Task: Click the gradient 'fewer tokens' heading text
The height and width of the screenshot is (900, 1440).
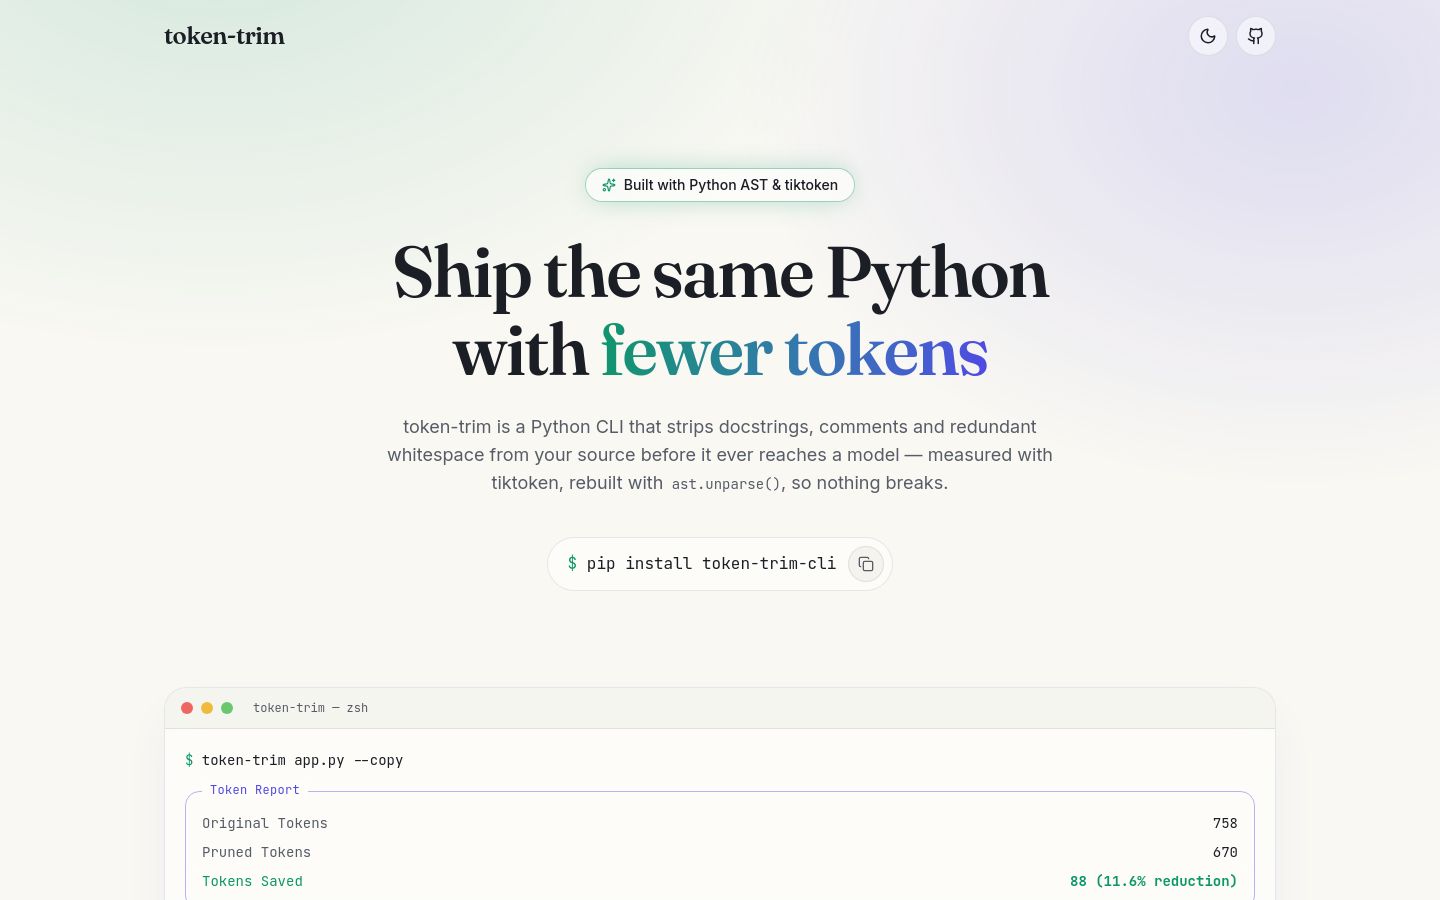Action: click(794, 352)
